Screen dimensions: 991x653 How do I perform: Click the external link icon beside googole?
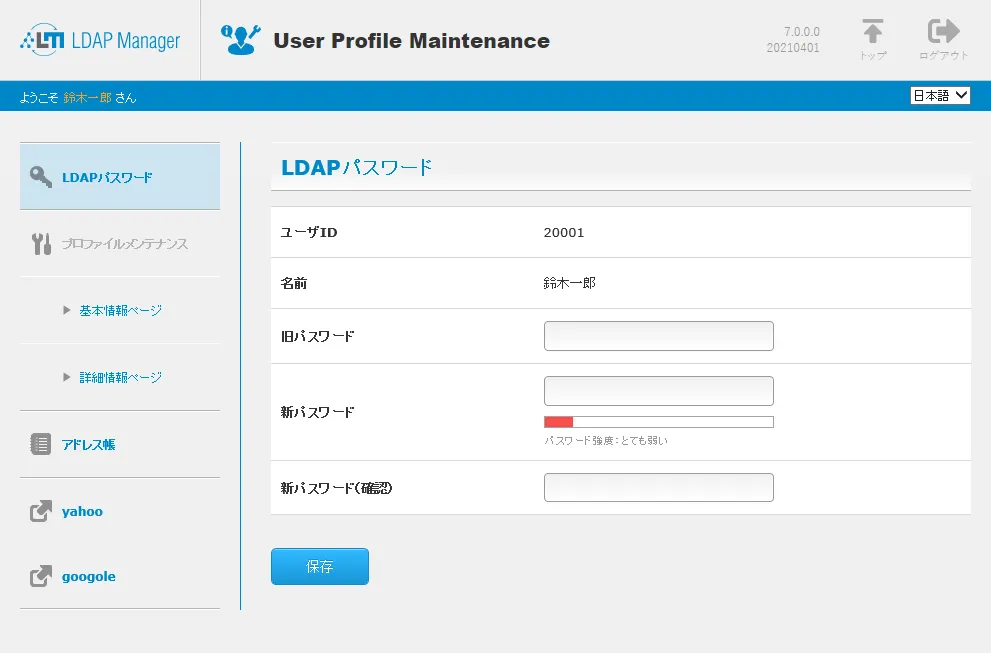[x=41, y=576]
